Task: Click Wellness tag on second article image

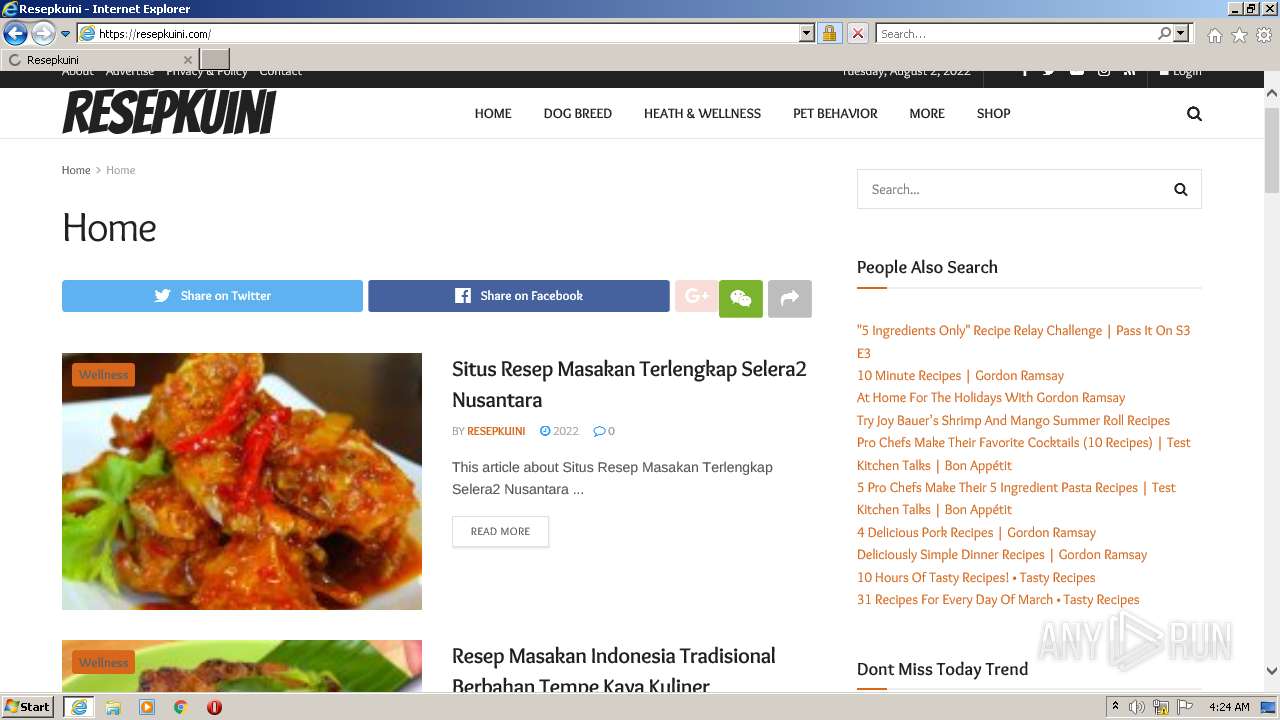Action: point(104,662)
